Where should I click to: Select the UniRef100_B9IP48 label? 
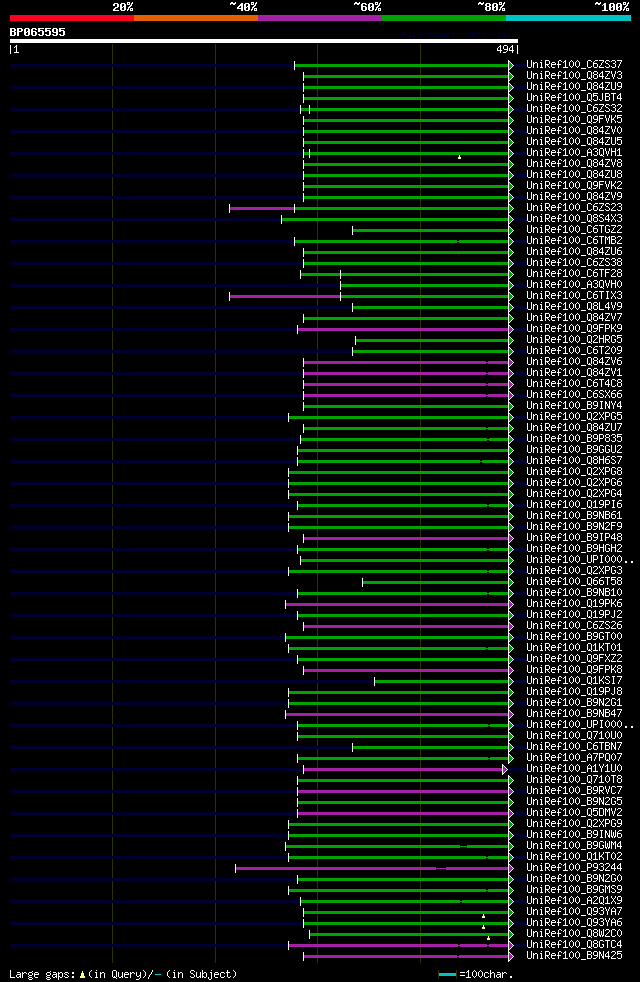pos(574,538)
